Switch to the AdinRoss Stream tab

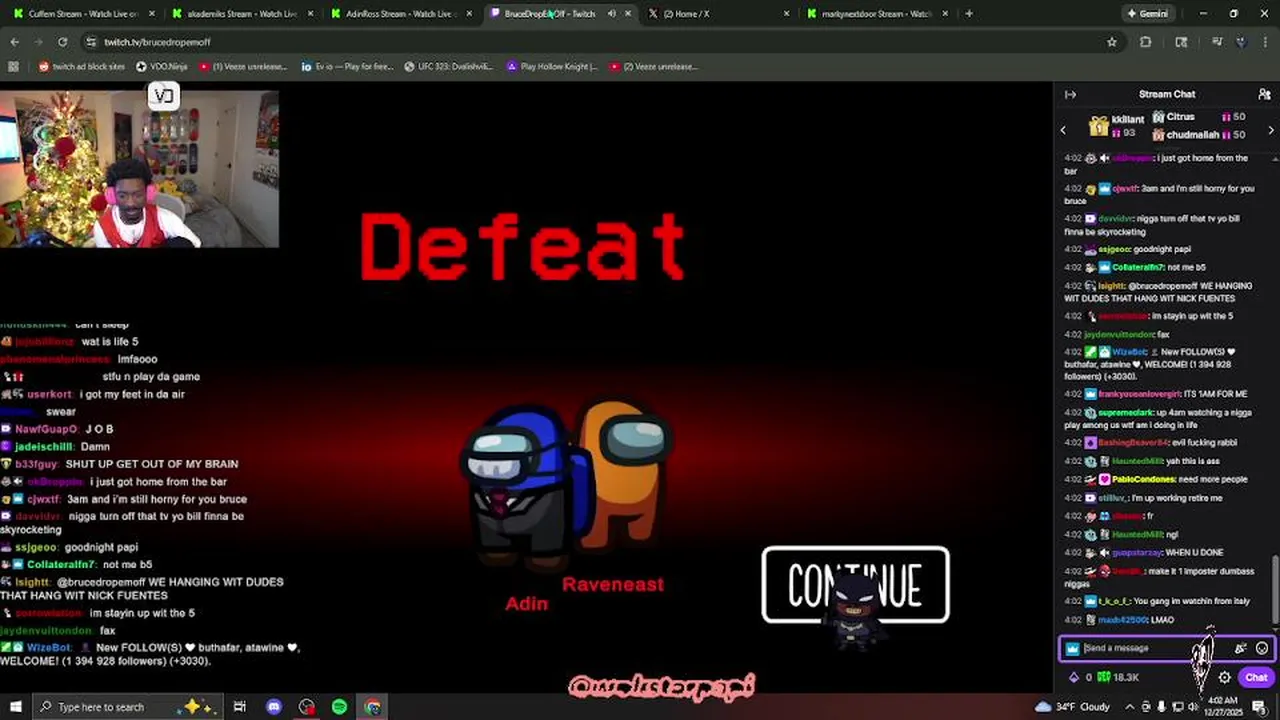400,14
